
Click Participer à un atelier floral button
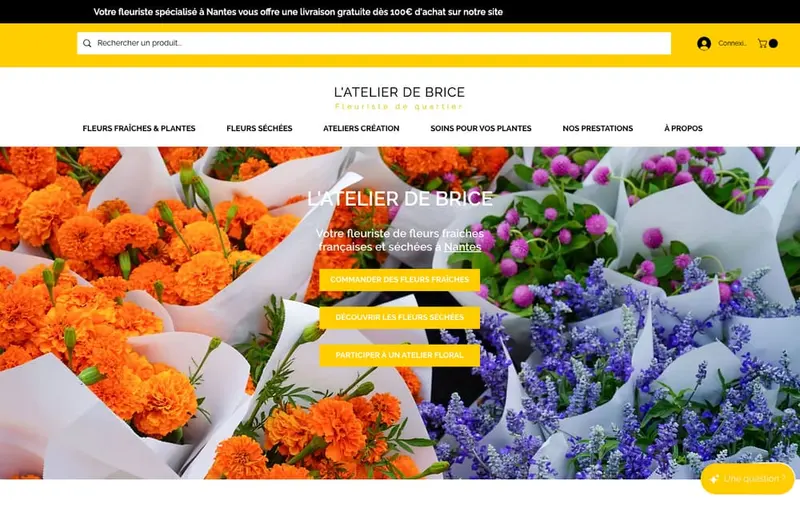(399, 355)
